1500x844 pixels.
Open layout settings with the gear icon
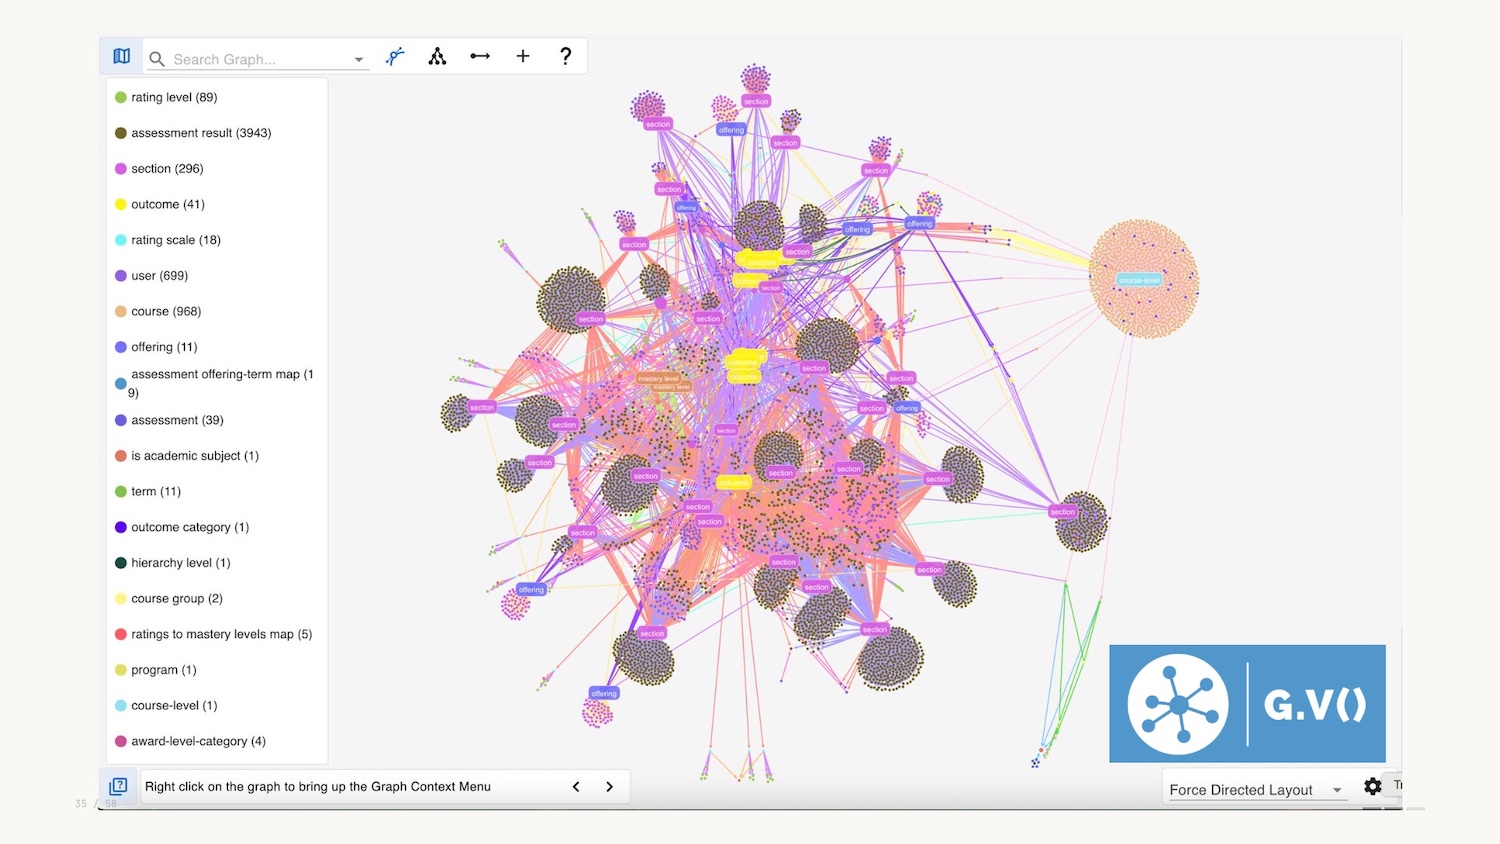(1372, 787)
